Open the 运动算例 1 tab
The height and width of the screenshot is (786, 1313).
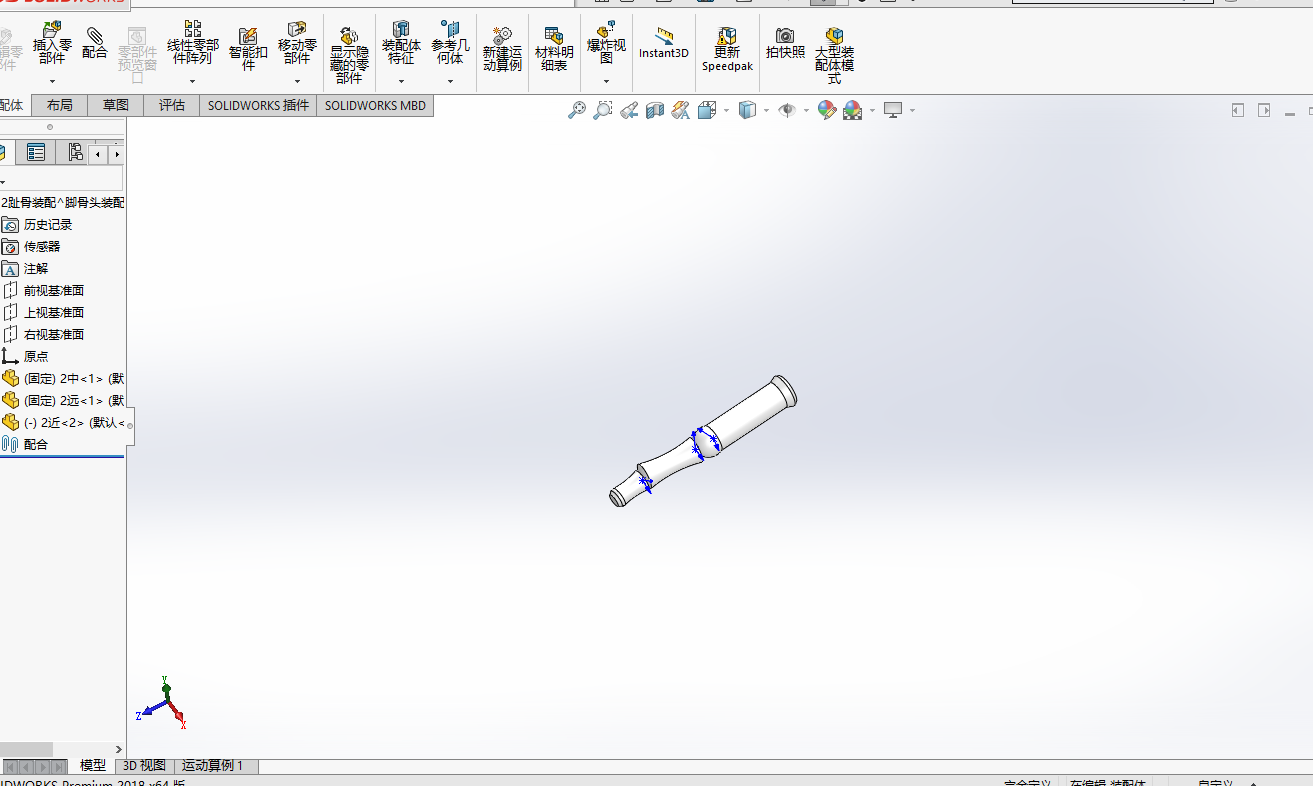[217, 766]
